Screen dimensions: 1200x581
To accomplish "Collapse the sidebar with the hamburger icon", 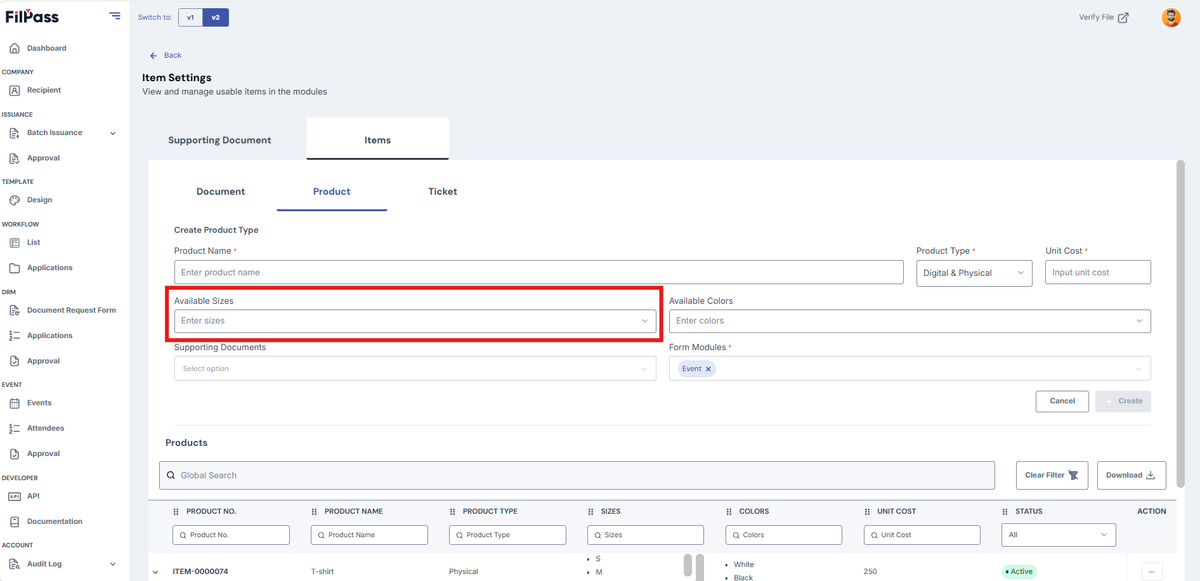I will click(115, 16).
